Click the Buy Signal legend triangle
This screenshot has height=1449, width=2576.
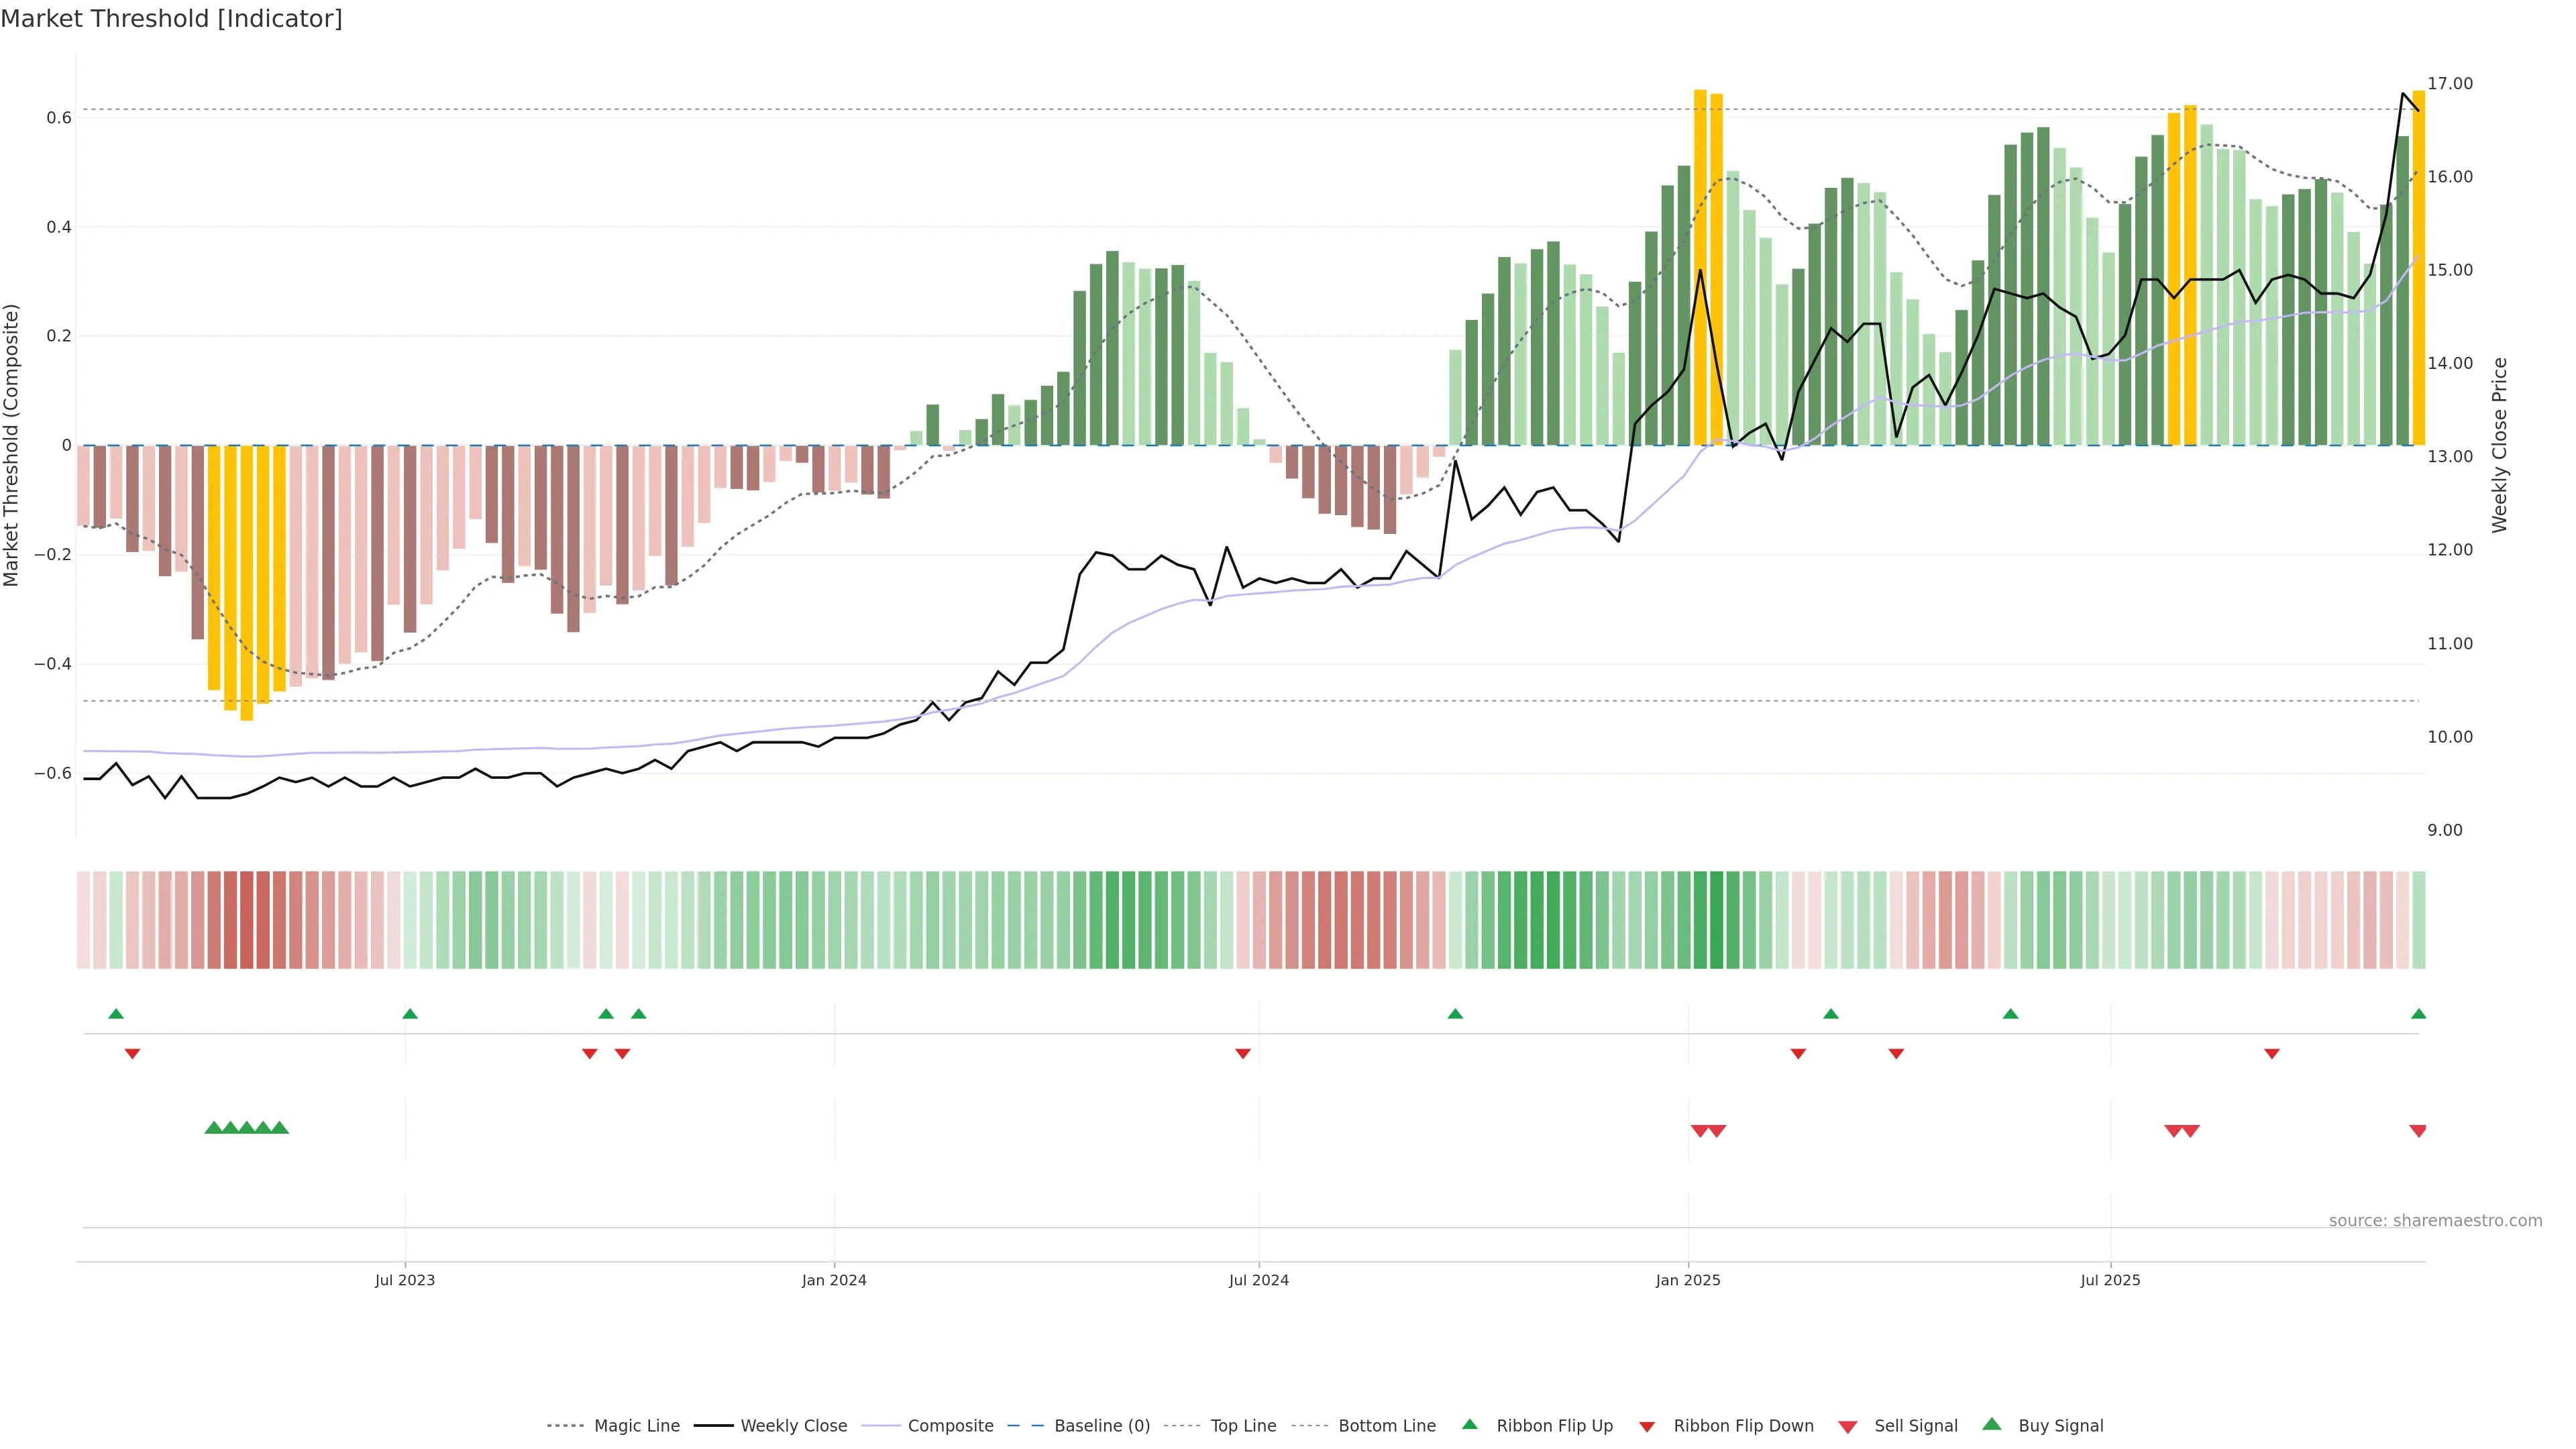(x=1991, y=1424)
